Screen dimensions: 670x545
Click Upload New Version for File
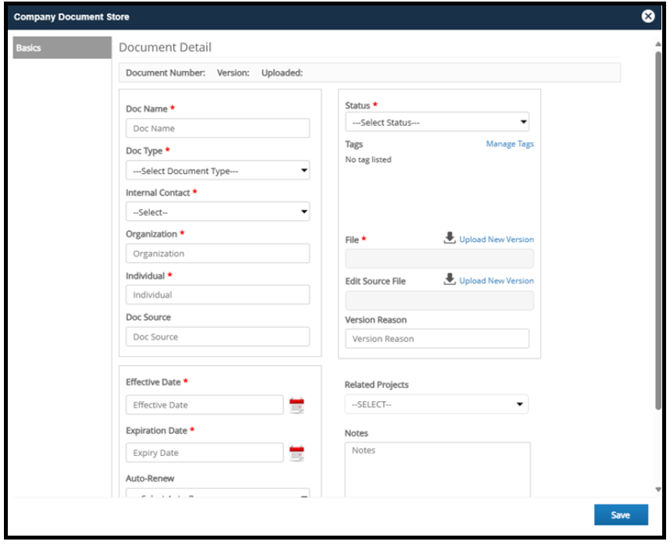497,239
